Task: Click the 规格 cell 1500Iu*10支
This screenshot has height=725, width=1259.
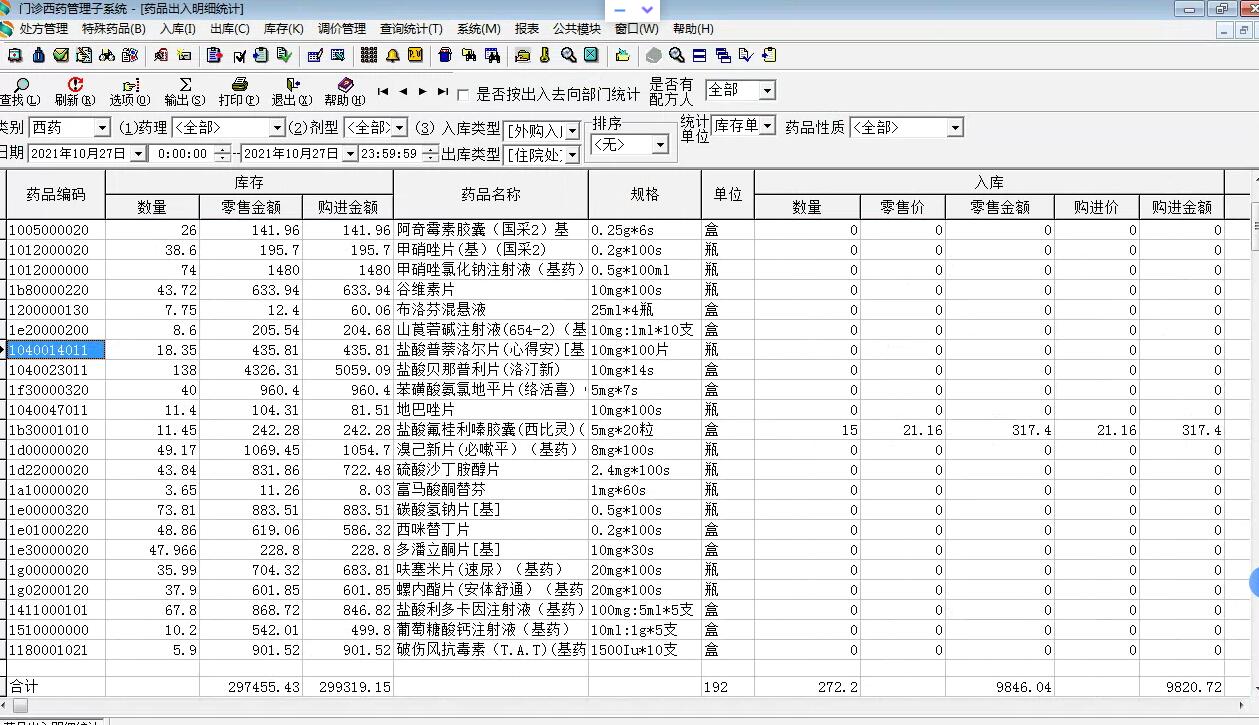Action: tap(644, 650)
